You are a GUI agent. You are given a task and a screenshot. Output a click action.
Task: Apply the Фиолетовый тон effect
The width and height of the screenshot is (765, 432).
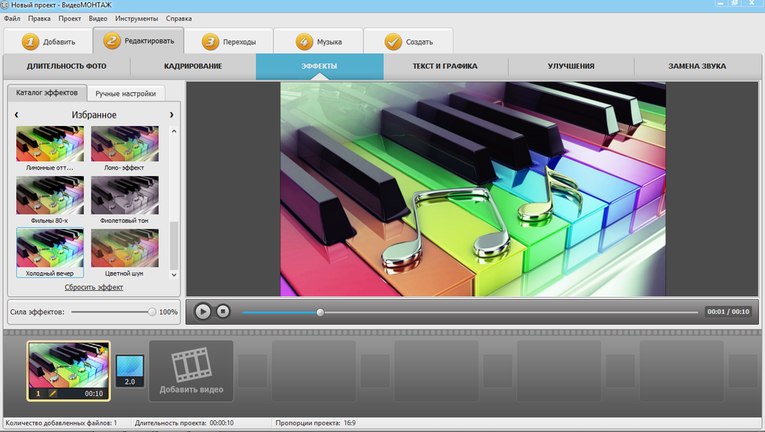(x=124, y=195)
